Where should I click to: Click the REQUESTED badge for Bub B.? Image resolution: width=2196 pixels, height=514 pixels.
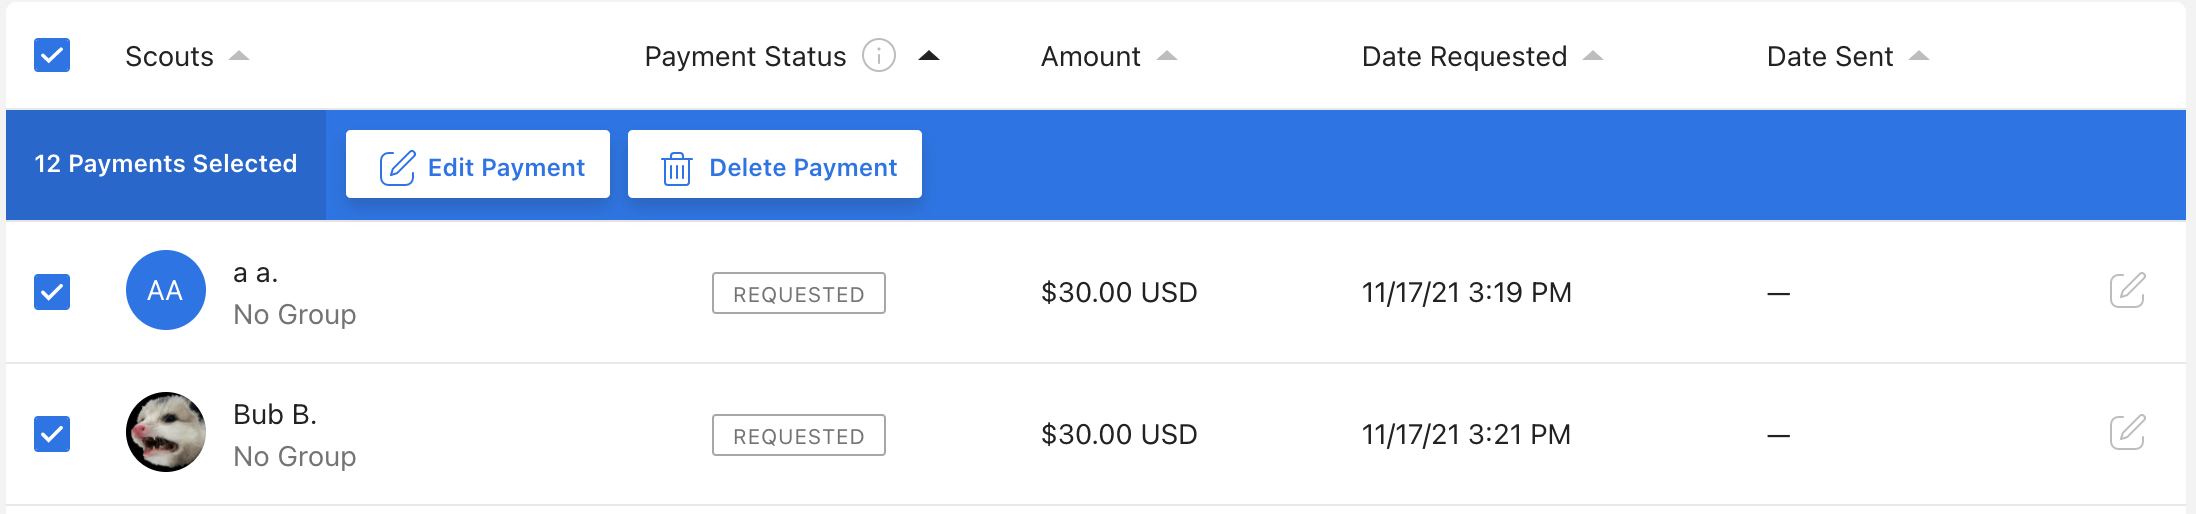799,435
